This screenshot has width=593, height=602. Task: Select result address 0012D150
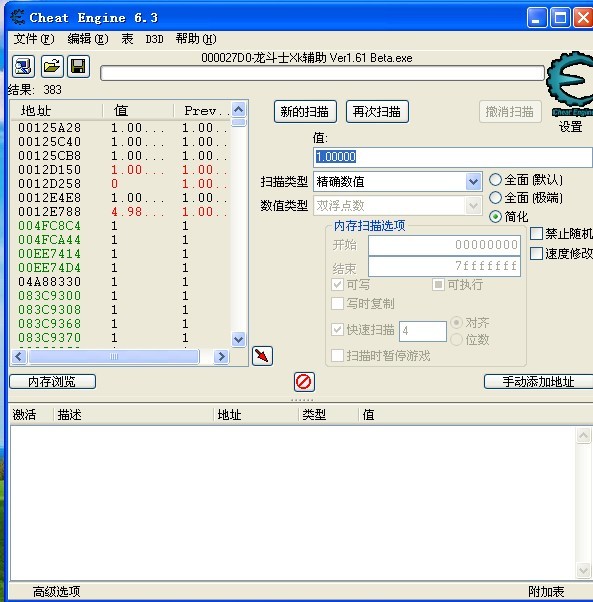coord(50,170)
